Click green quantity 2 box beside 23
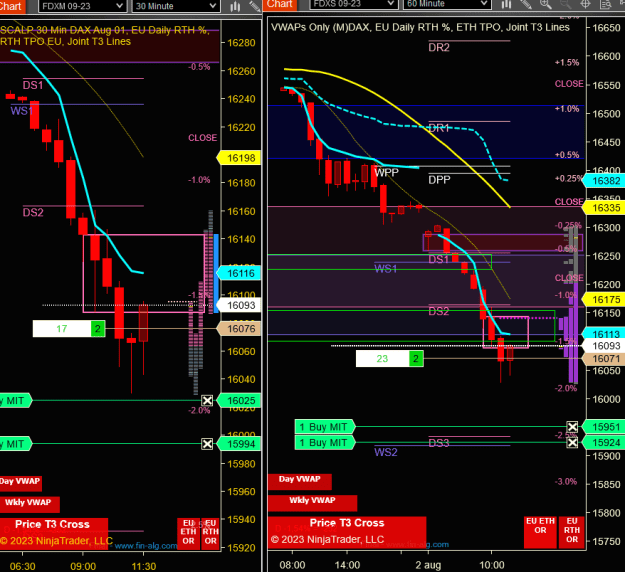 pos(416,359)
